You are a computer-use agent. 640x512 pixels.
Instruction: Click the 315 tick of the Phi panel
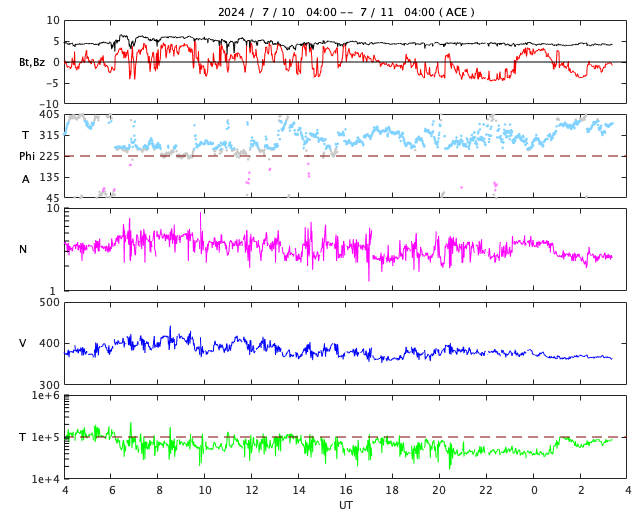click(x=50, y=135)
